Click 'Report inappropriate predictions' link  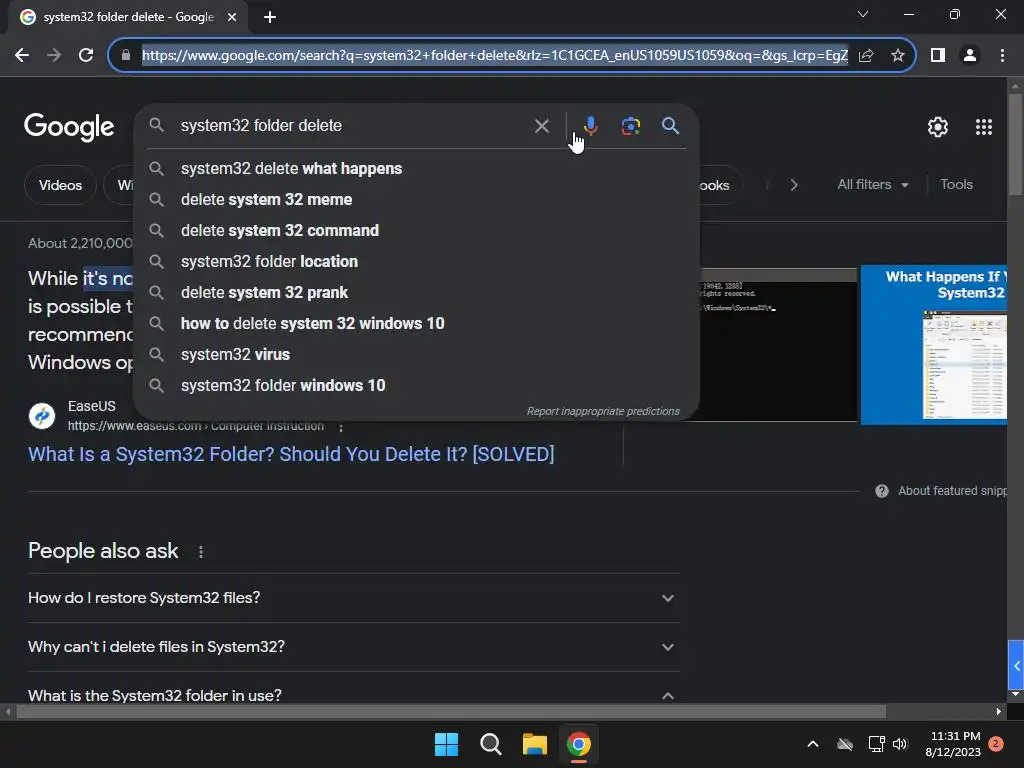[603, 411]
